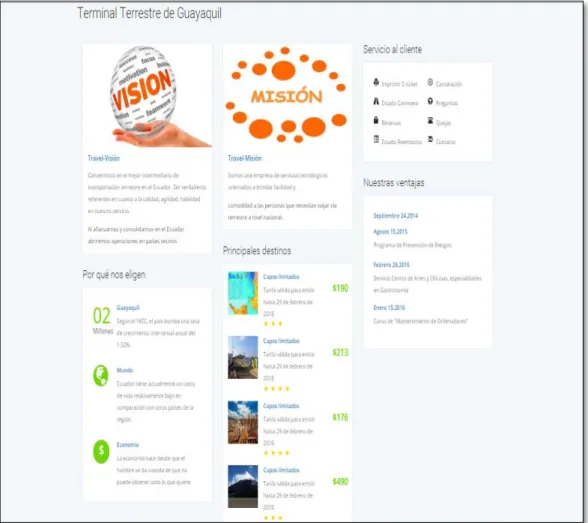The height and width of the screenshot is (523, 588).
Task: Click the telephone icon next to Quejas
Action: point(430,120)
